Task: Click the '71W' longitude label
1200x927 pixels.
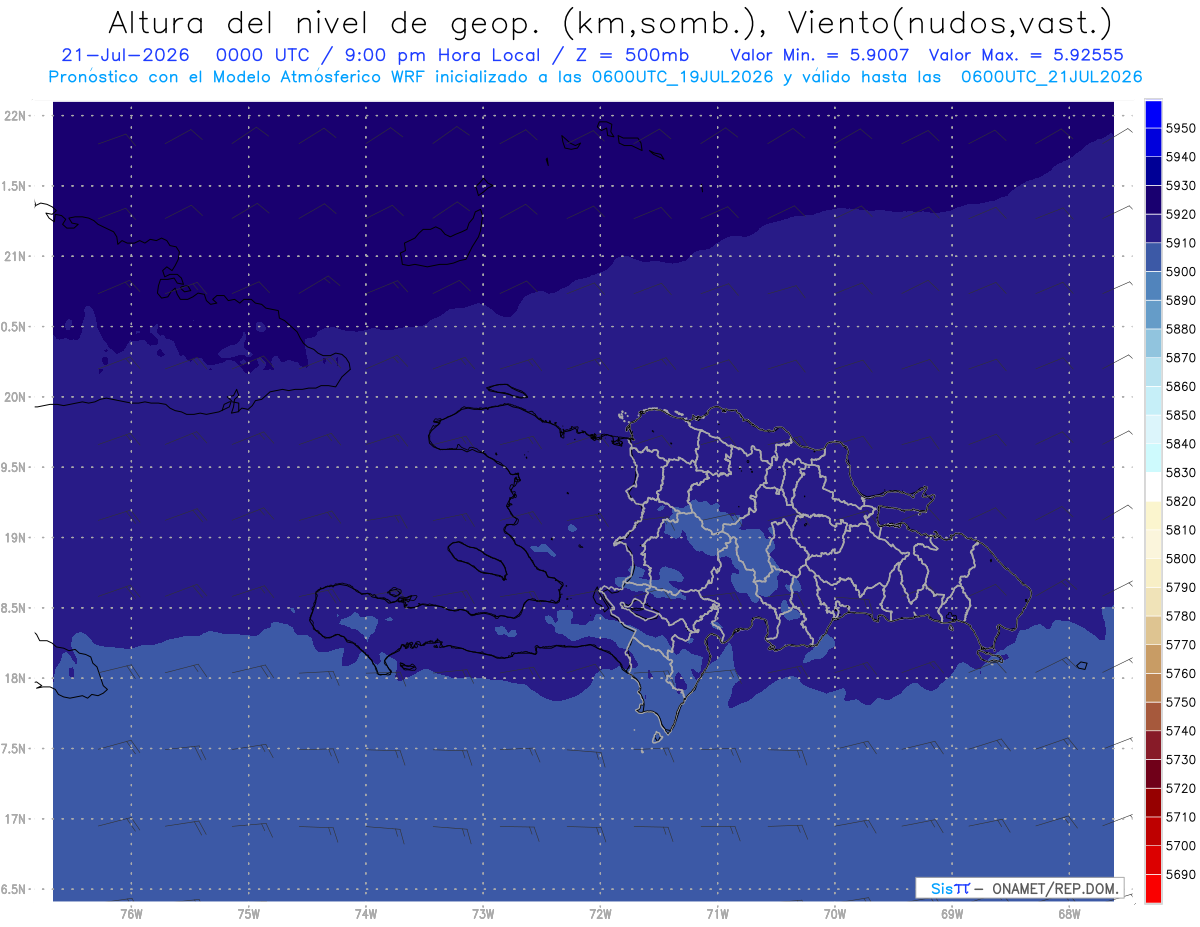Action: (x=717, y=913)
